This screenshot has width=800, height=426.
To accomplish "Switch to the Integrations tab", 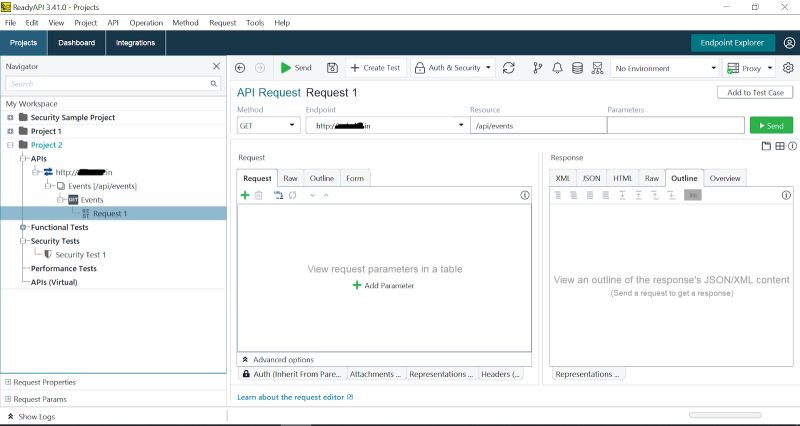I will (135, 43).
